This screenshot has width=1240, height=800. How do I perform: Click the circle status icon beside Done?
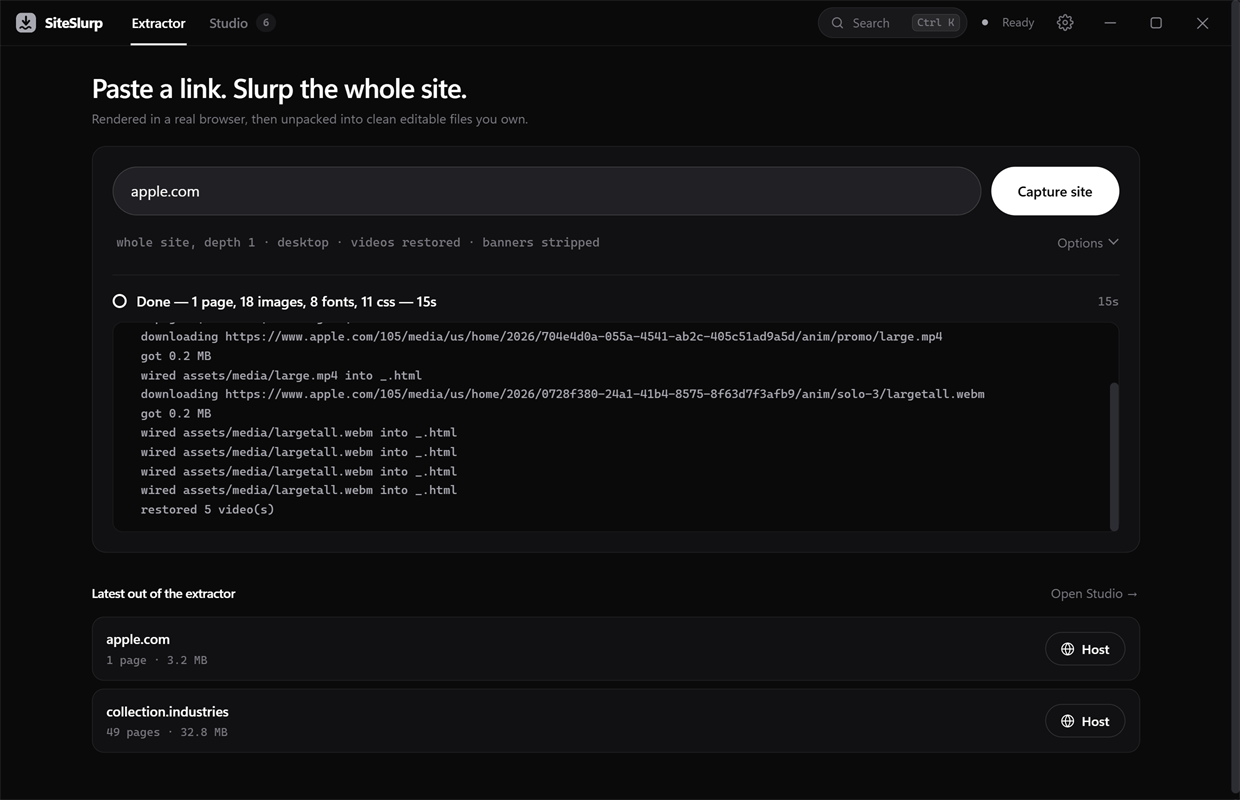pos(120,301)
